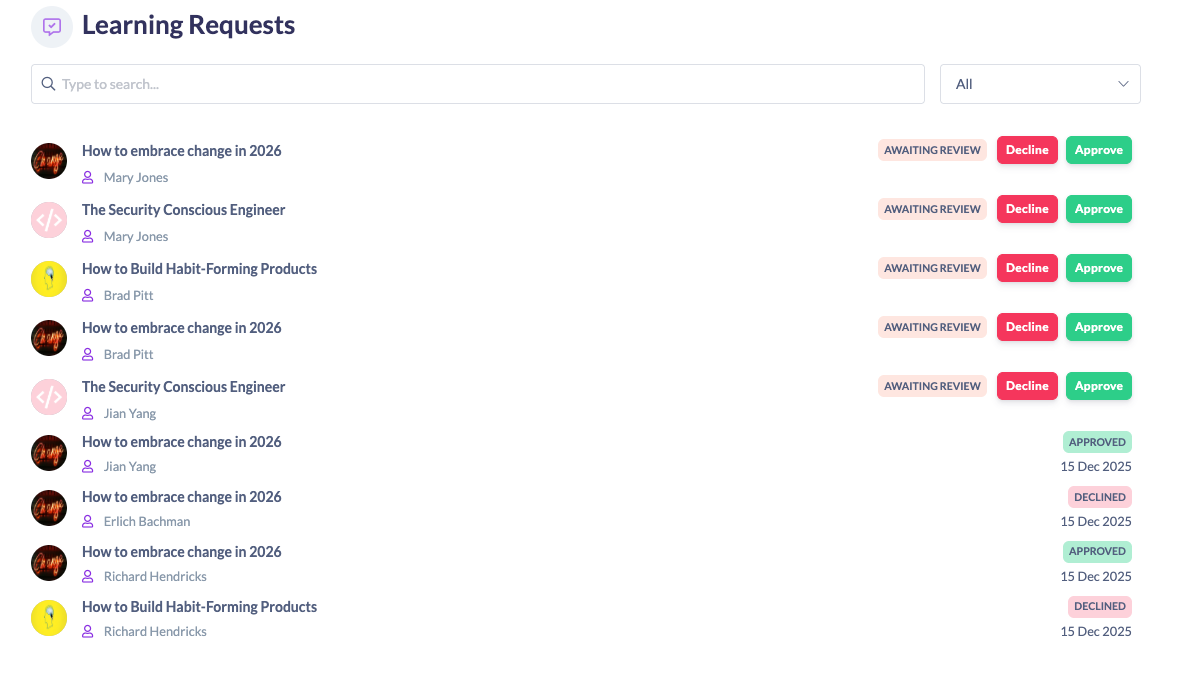
Task: Click APPROVED badge on Richard Hendricks' request
Action: [x=1096, y=552]
